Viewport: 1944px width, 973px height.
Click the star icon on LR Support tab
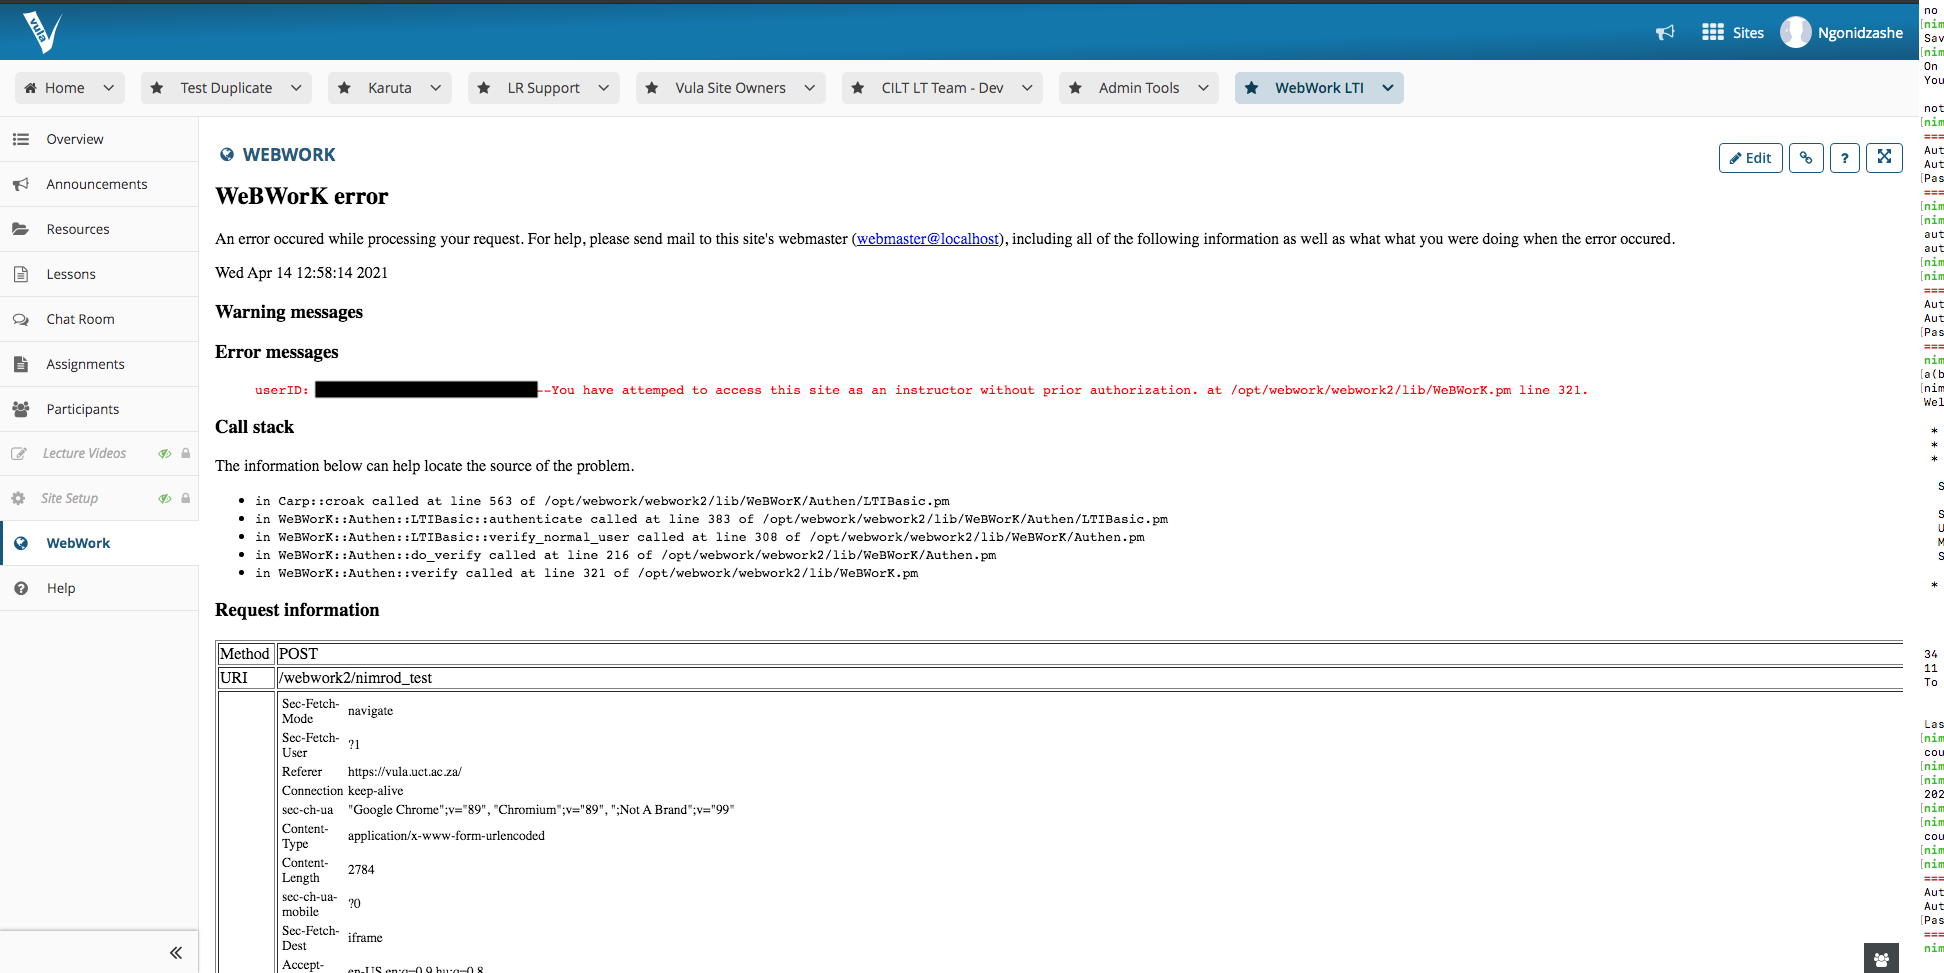(484, 88)
